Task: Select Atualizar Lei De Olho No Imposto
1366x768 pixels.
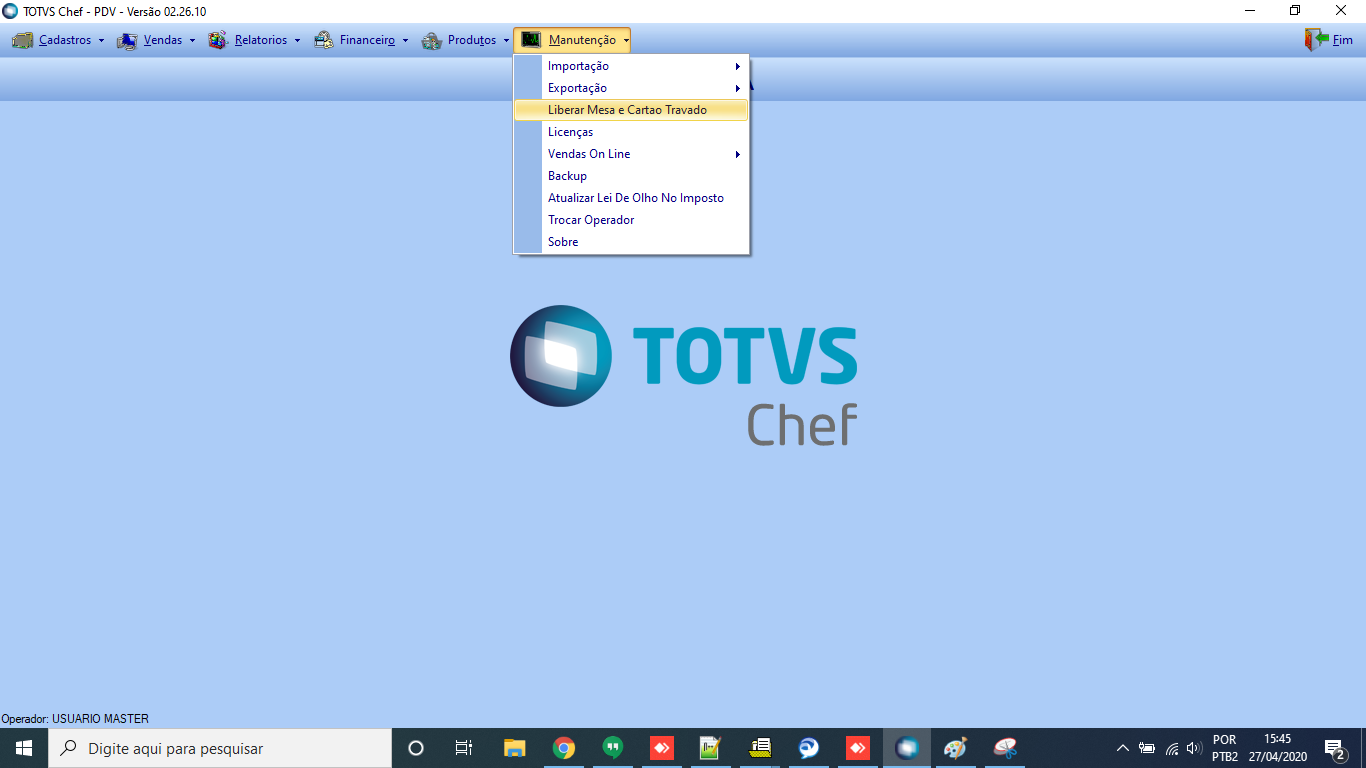Action: tap(631, 198)
